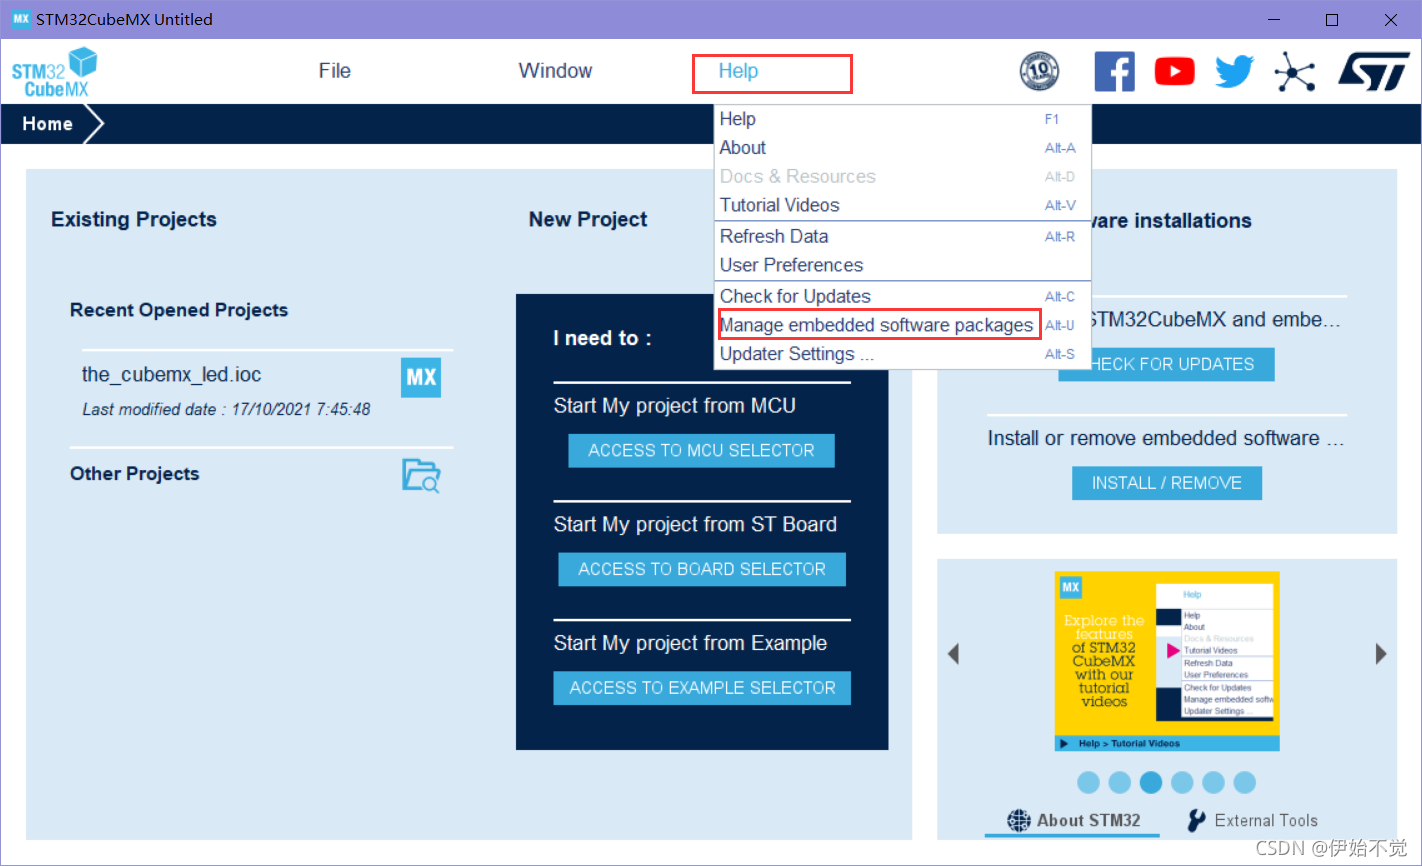
Task: Click the Other Projects label
Action: tap(135, 474)
